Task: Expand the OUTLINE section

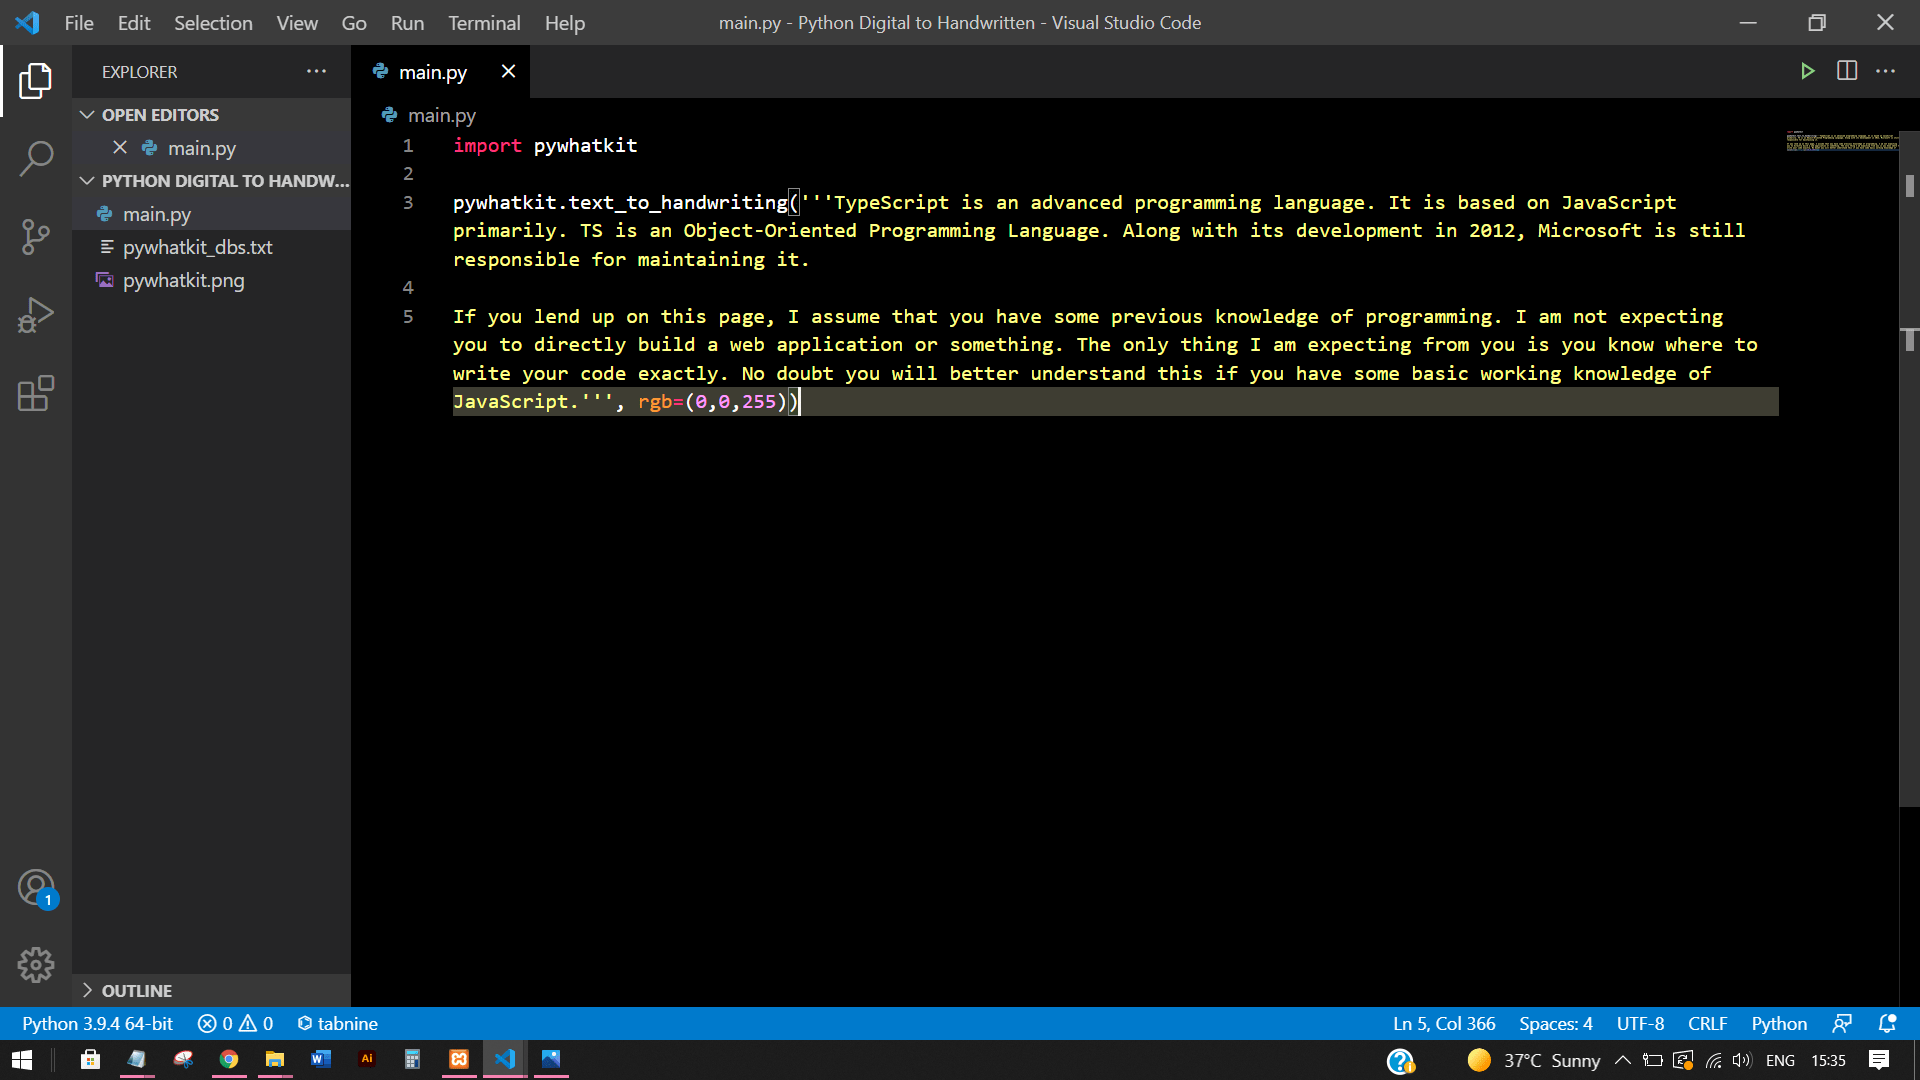Action: 89,990
